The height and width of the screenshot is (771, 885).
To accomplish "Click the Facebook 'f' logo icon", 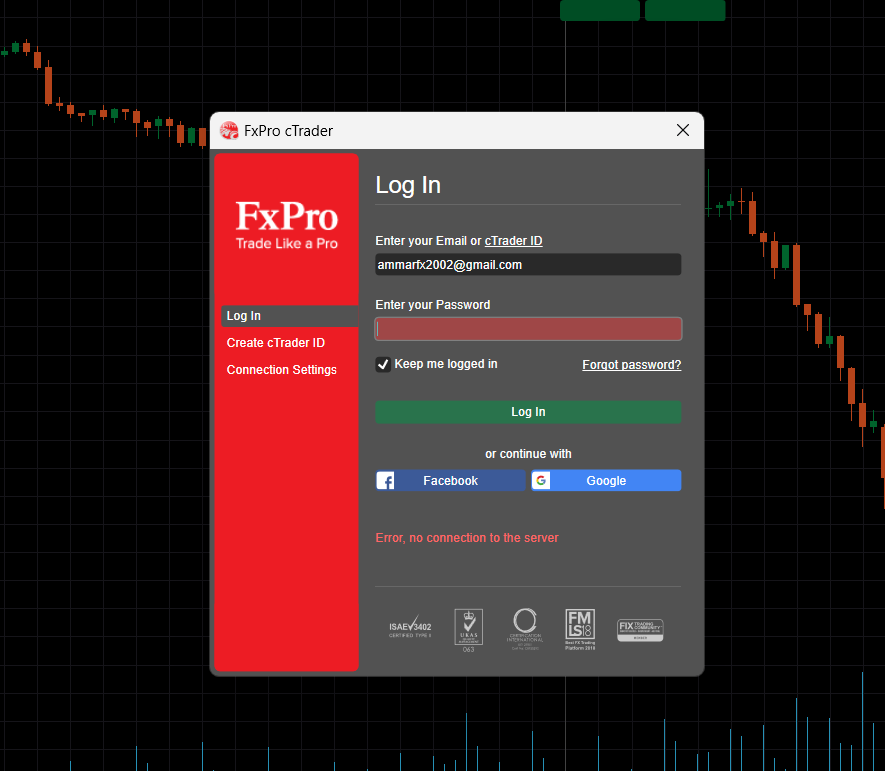I will click(385, 480).
